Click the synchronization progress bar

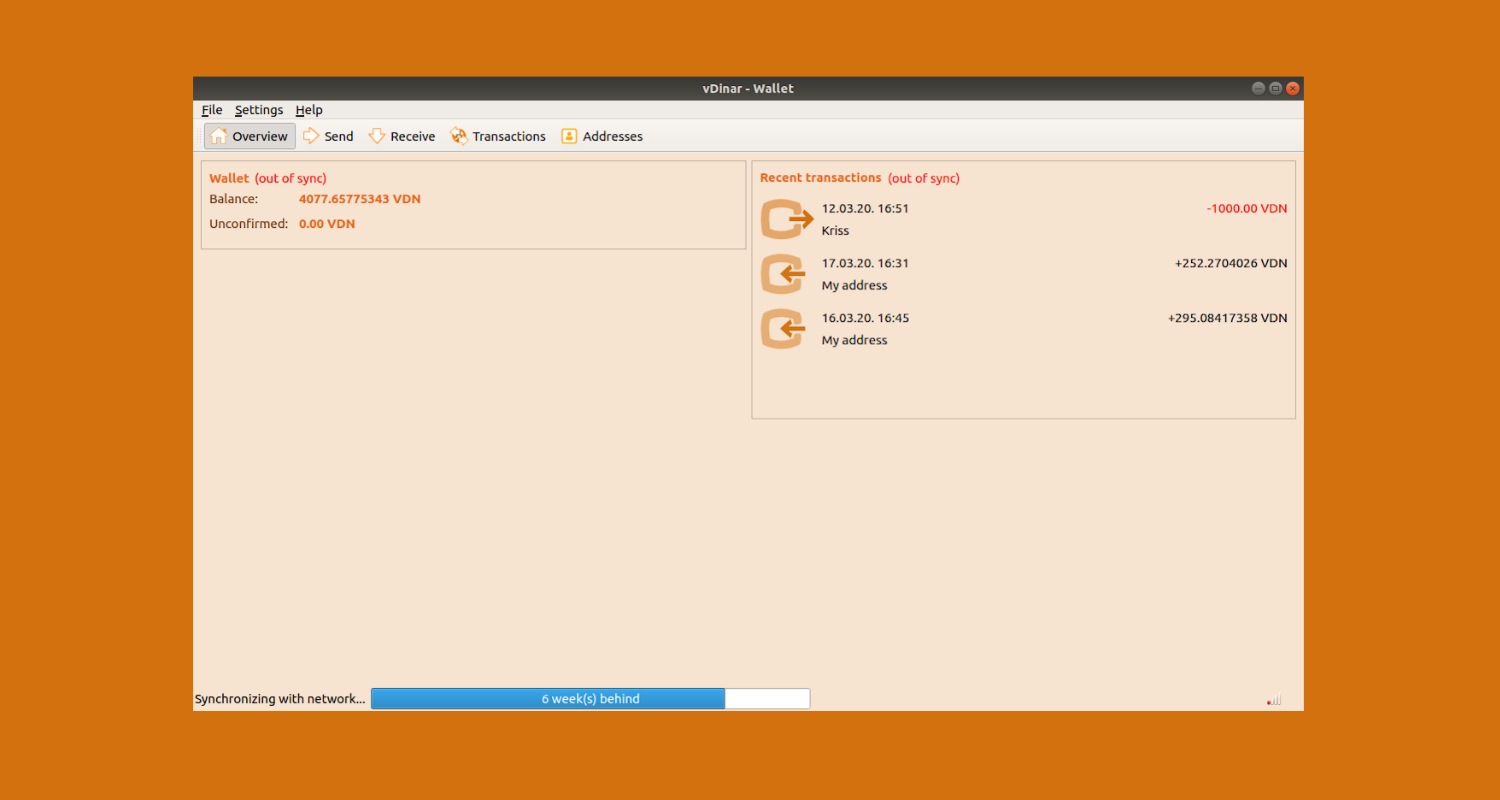pos(590,699)
